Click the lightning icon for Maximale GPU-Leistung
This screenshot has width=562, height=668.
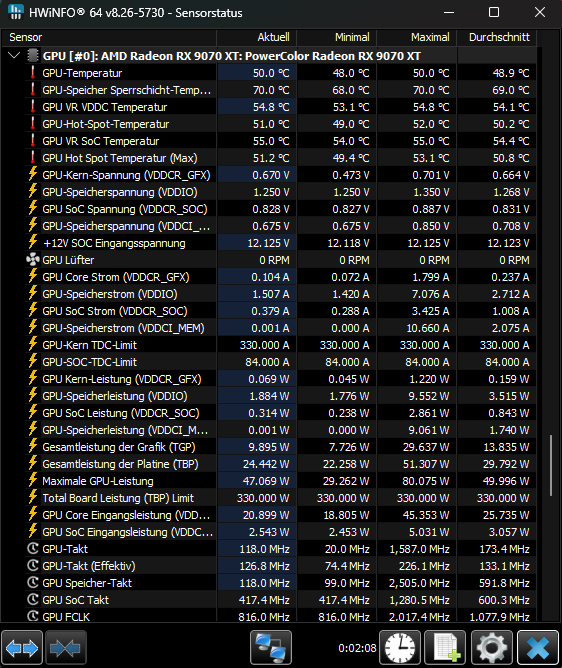(x=33, y=481)
